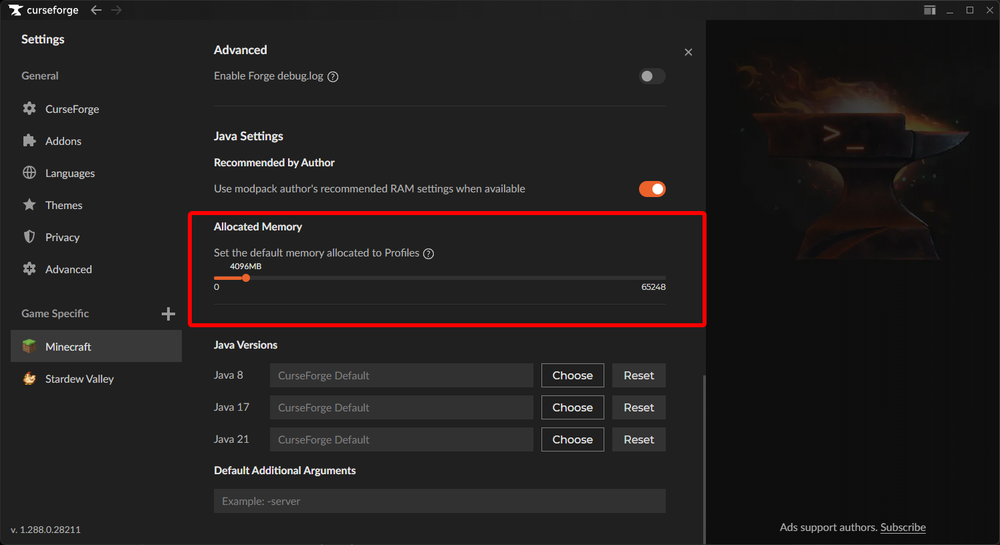Click the Game Specific heading

(55, 314)
